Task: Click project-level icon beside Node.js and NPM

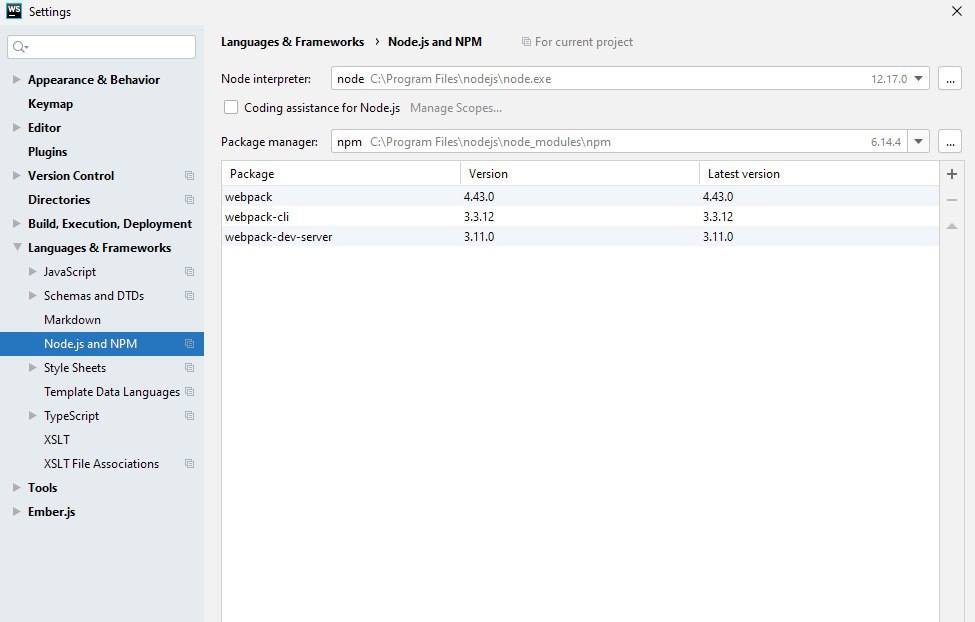Action: (x=190, y=344)
